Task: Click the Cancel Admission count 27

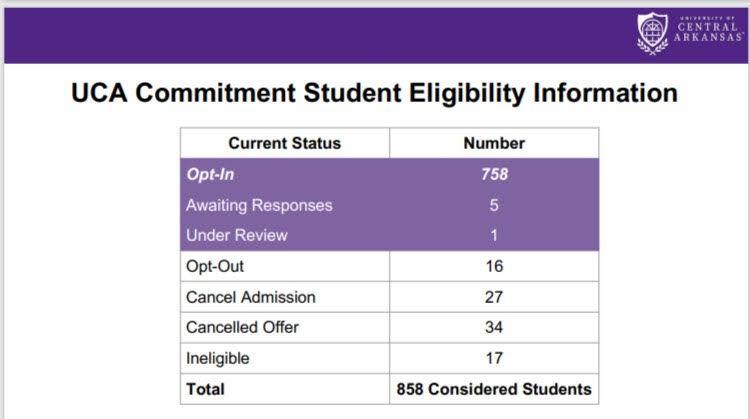Action: click(x=494, y=297)
